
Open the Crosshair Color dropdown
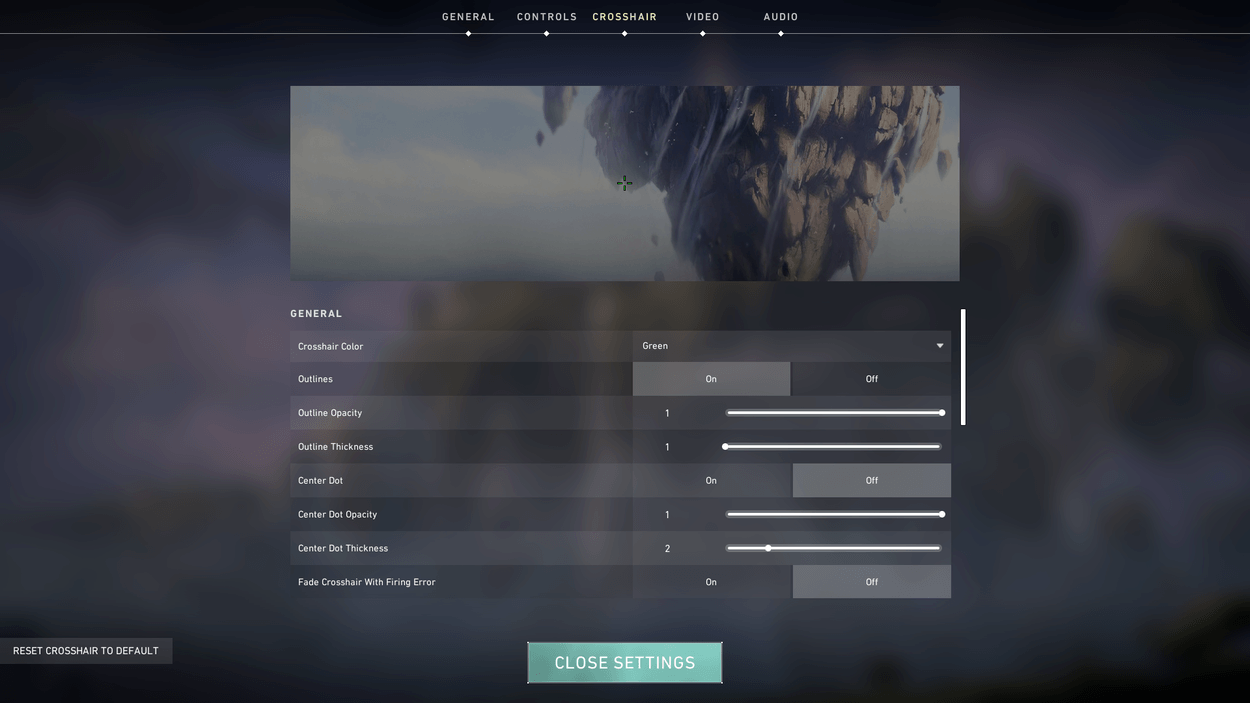pyautogui.click(x=791, y=346)
